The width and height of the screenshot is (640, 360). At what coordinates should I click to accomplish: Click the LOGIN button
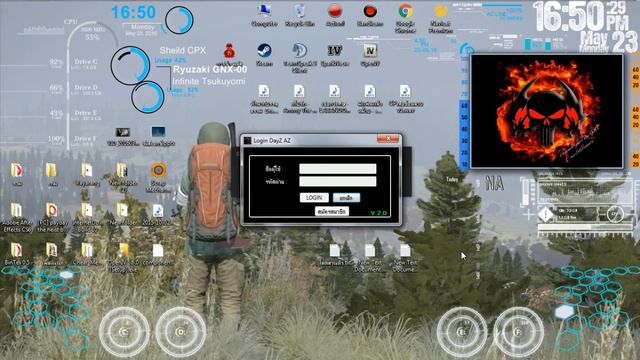(314, 198)
